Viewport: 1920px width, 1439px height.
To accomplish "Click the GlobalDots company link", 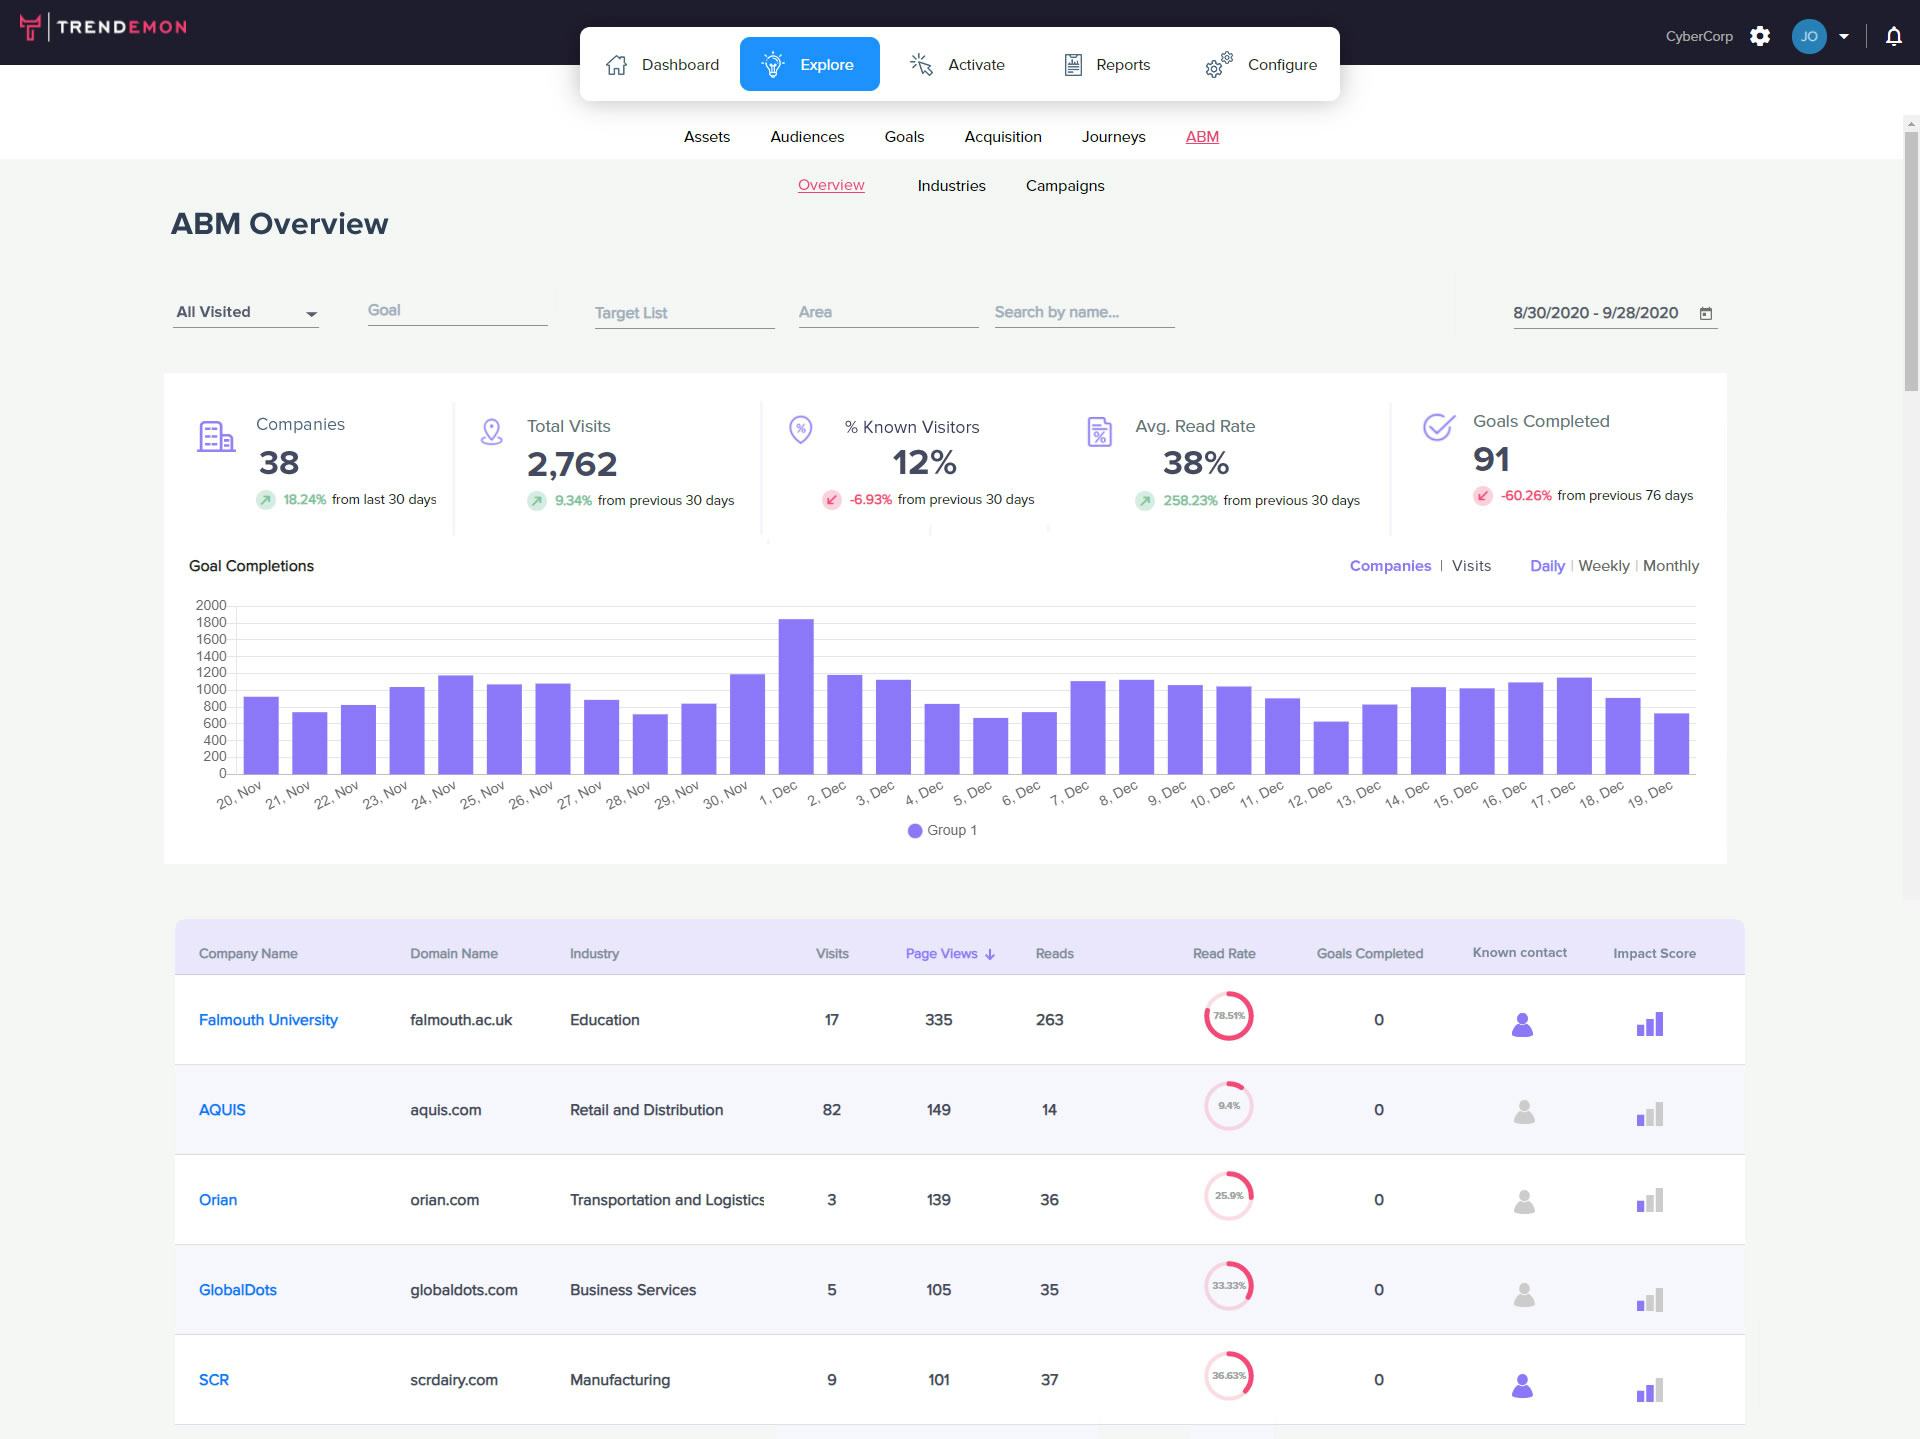I will pos(237,1289).
